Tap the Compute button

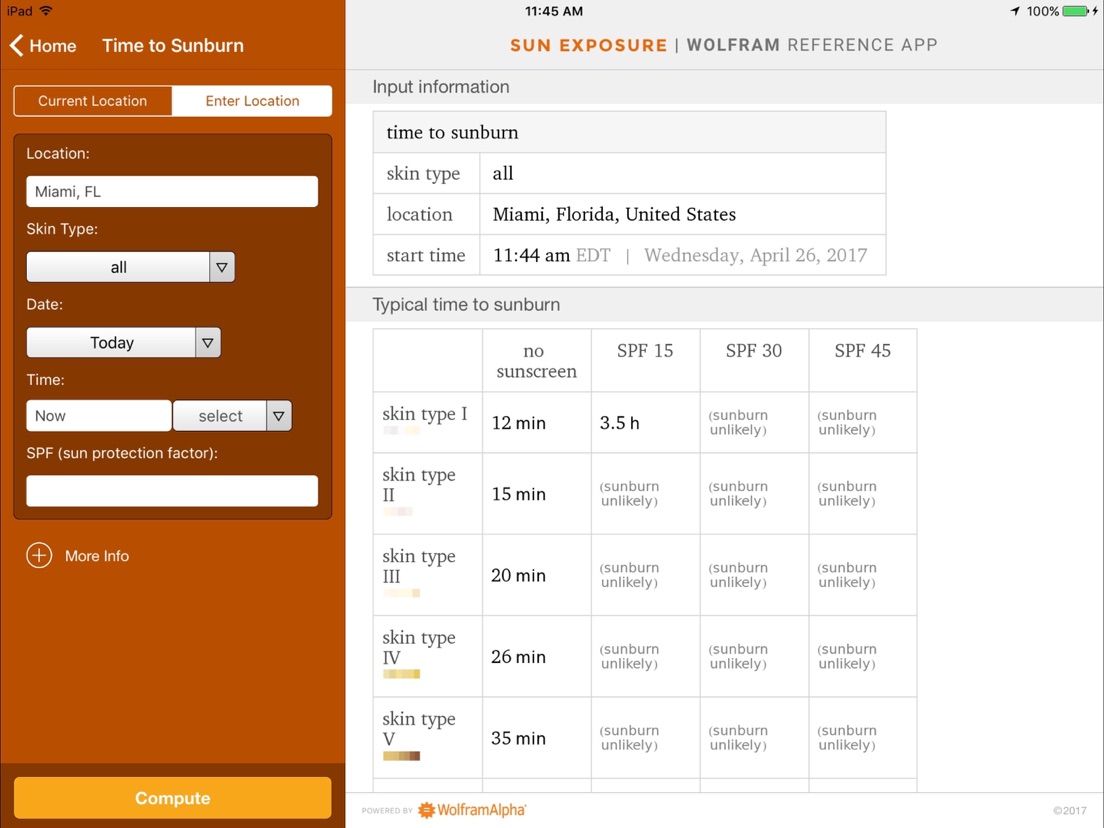click(172, 798)
